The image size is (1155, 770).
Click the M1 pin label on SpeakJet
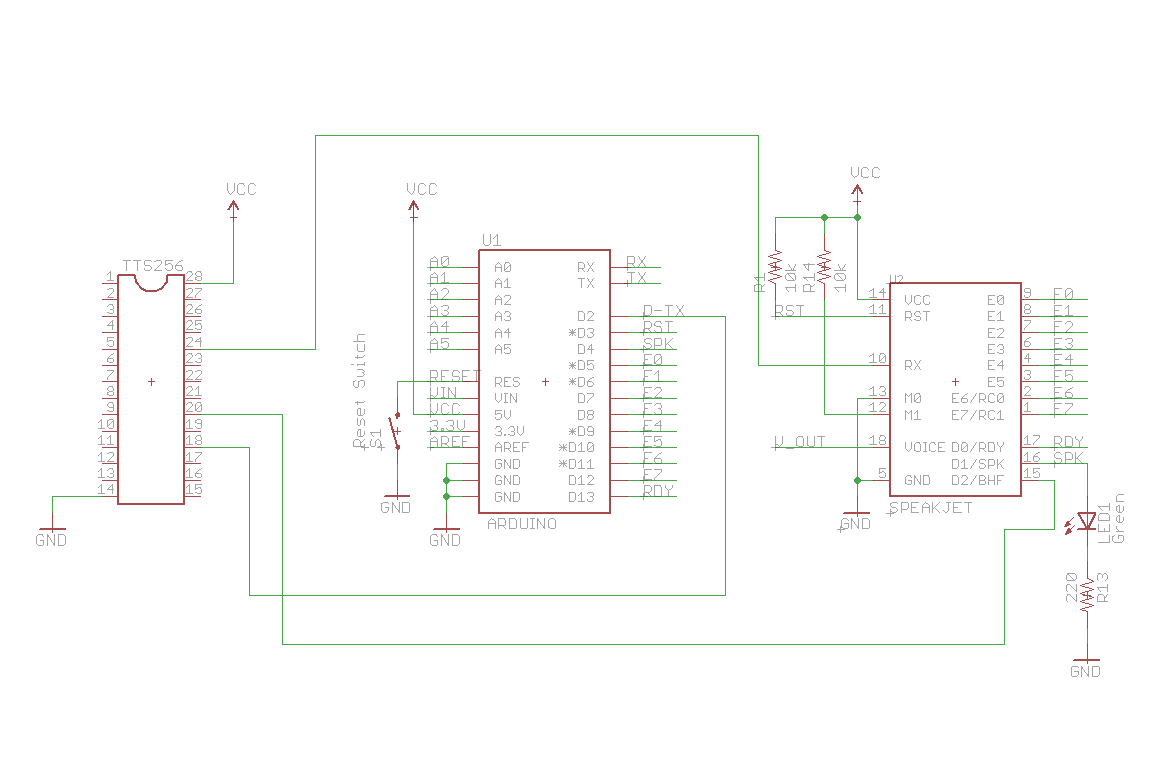[x=913, y=416]
